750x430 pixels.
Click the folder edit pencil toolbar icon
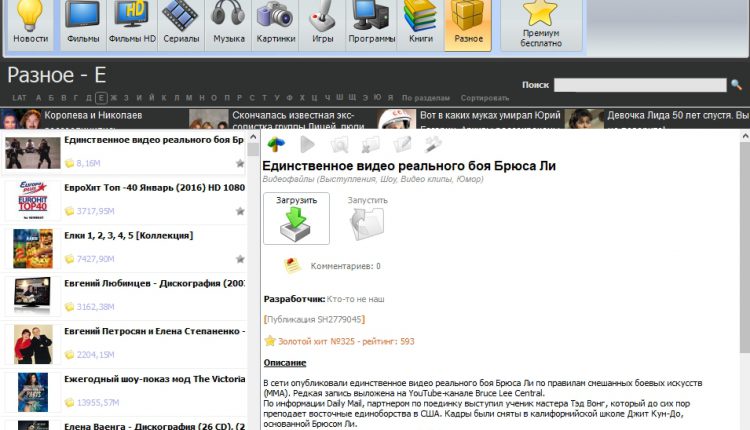402,144
